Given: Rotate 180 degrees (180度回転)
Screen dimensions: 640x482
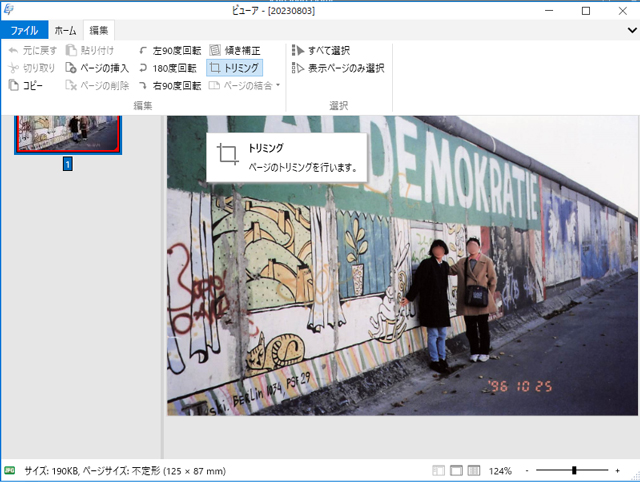Looking at the screenshot, I should tap(168, 68).
